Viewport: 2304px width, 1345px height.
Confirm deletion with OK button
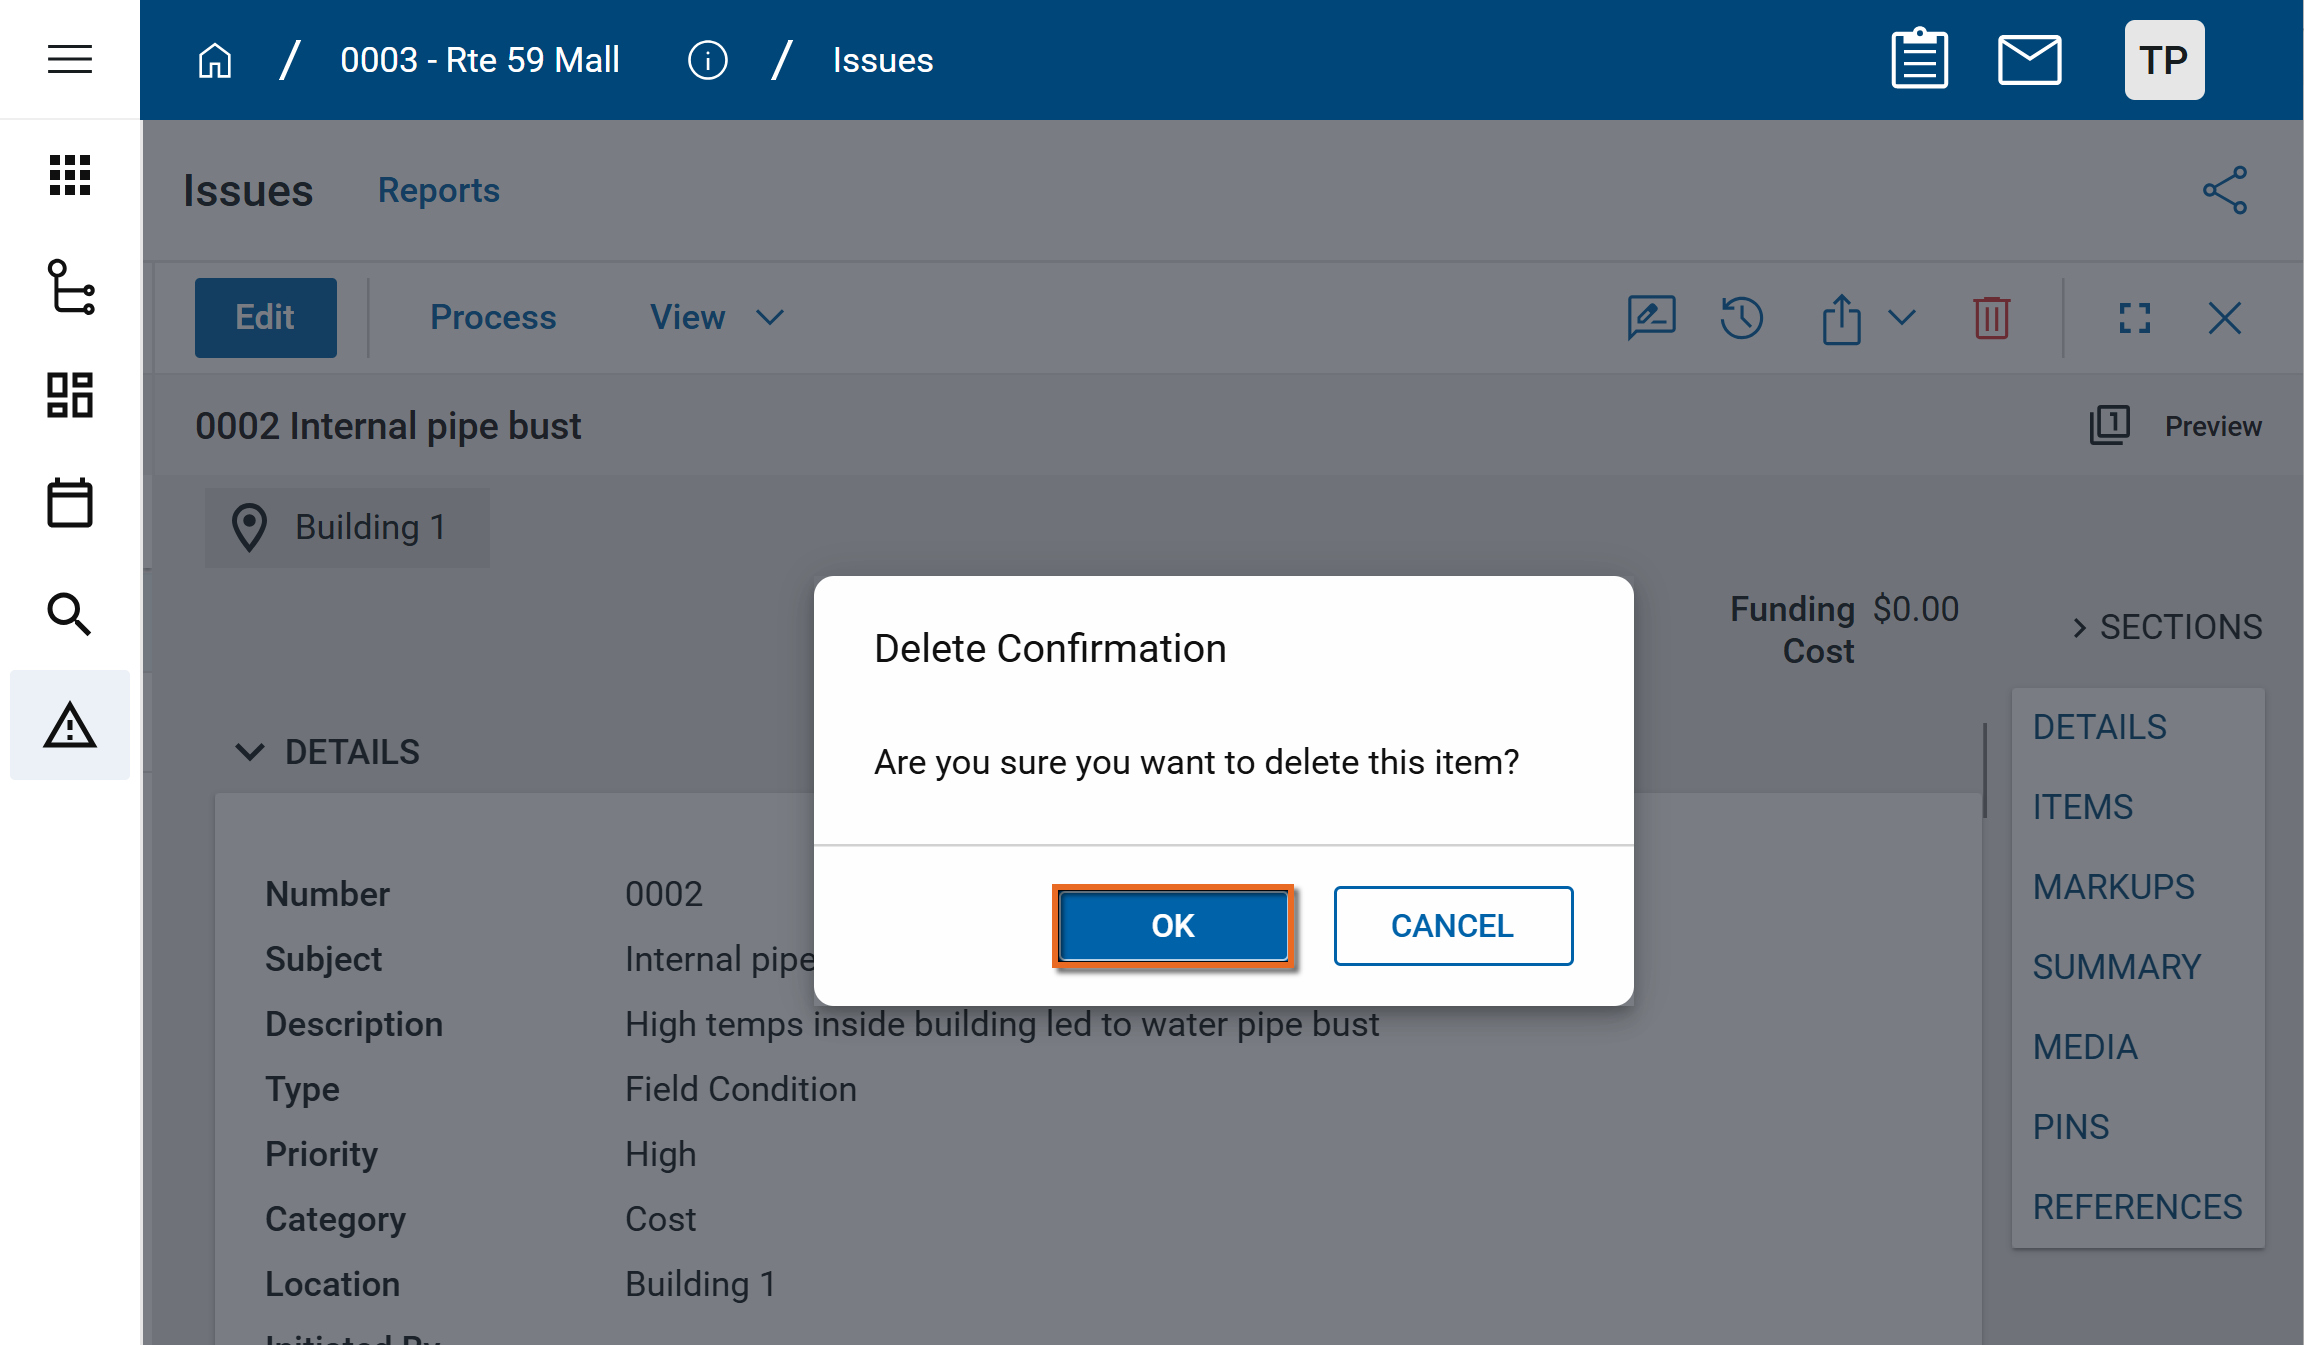pyautogui.click(x=1172, y=926)
